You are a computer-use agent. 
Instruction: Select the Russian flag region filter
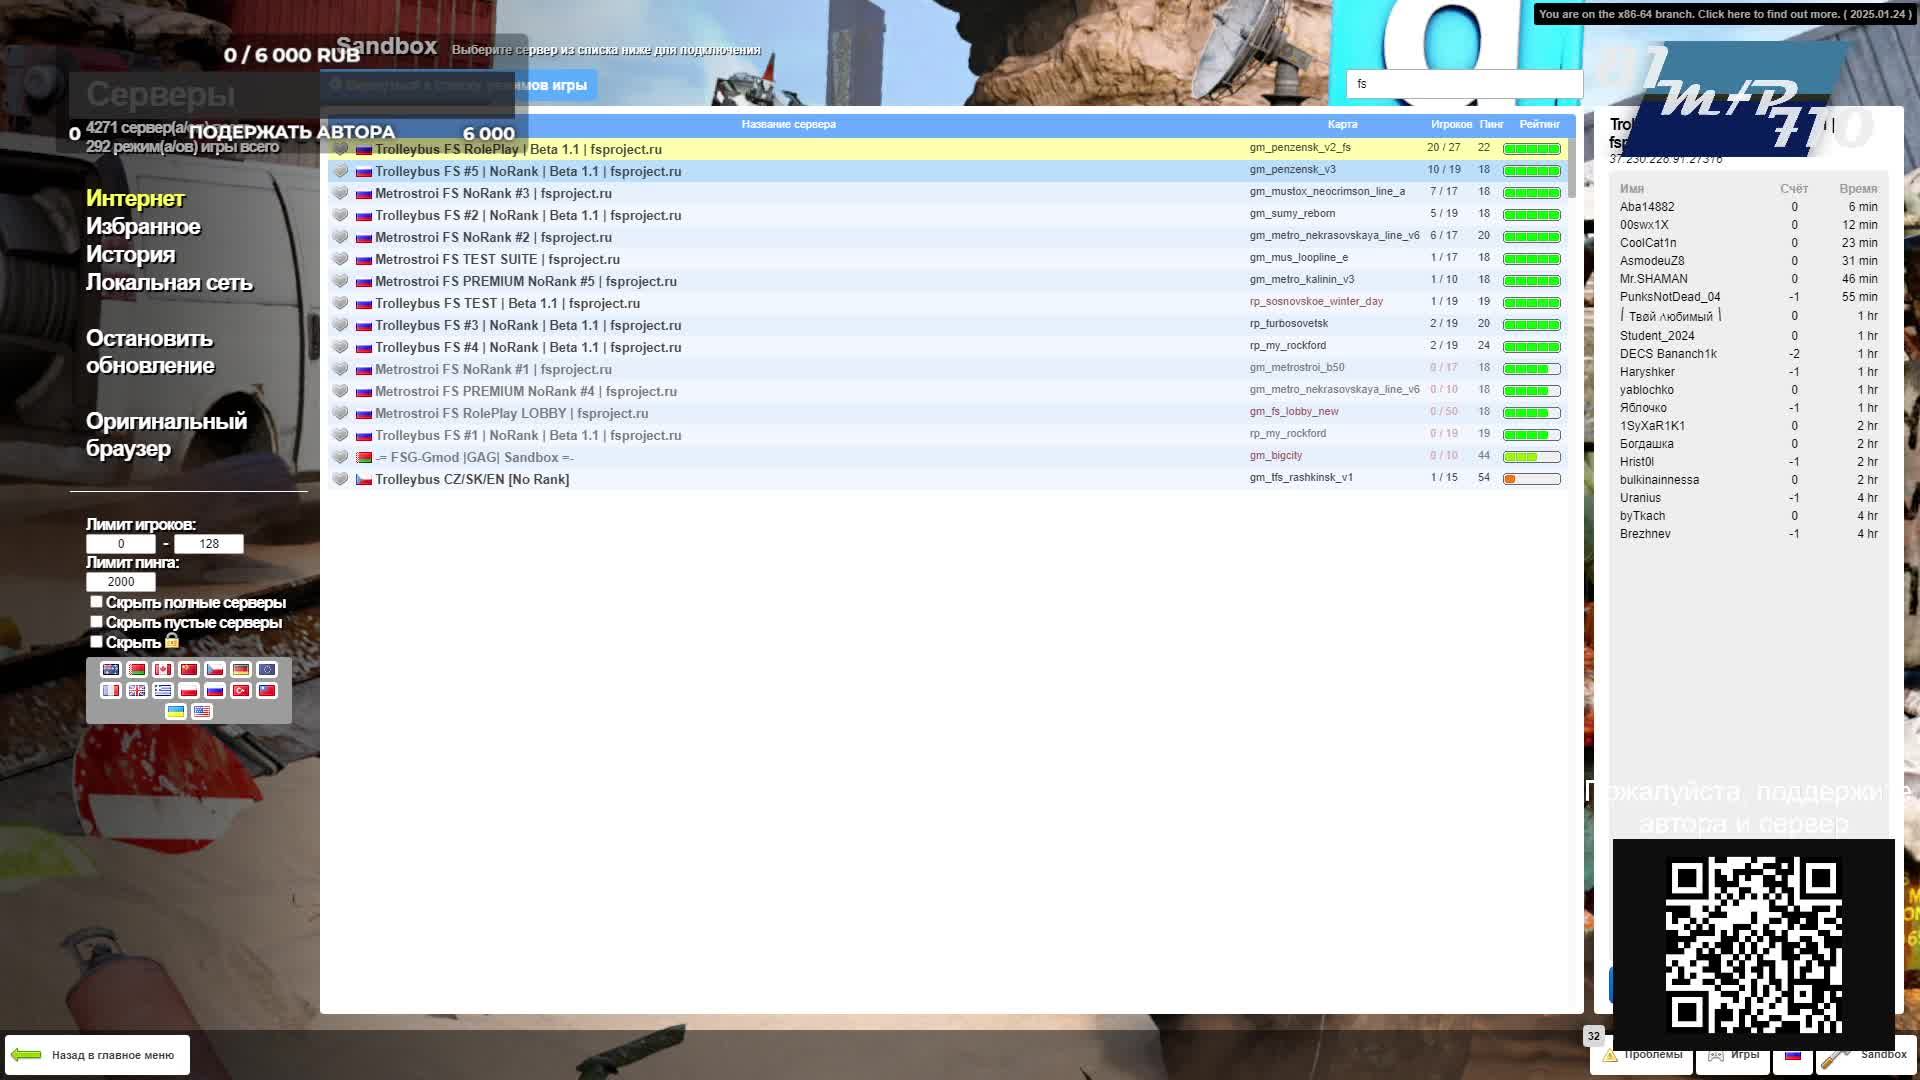[x=215, y=691]
